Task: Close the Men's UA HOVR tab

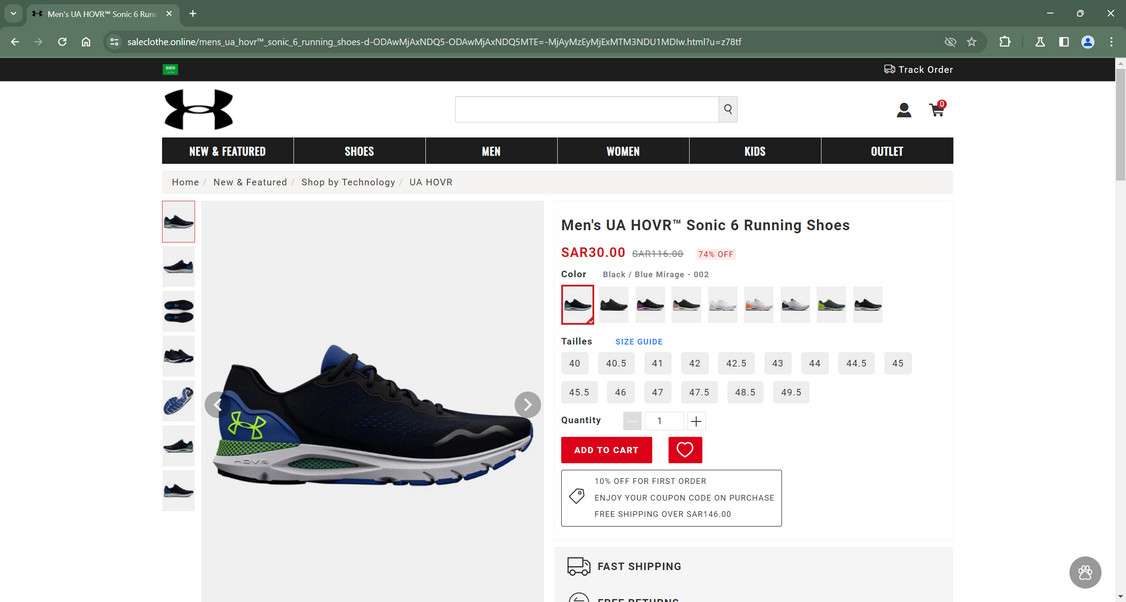Action: tap(169, 14)
